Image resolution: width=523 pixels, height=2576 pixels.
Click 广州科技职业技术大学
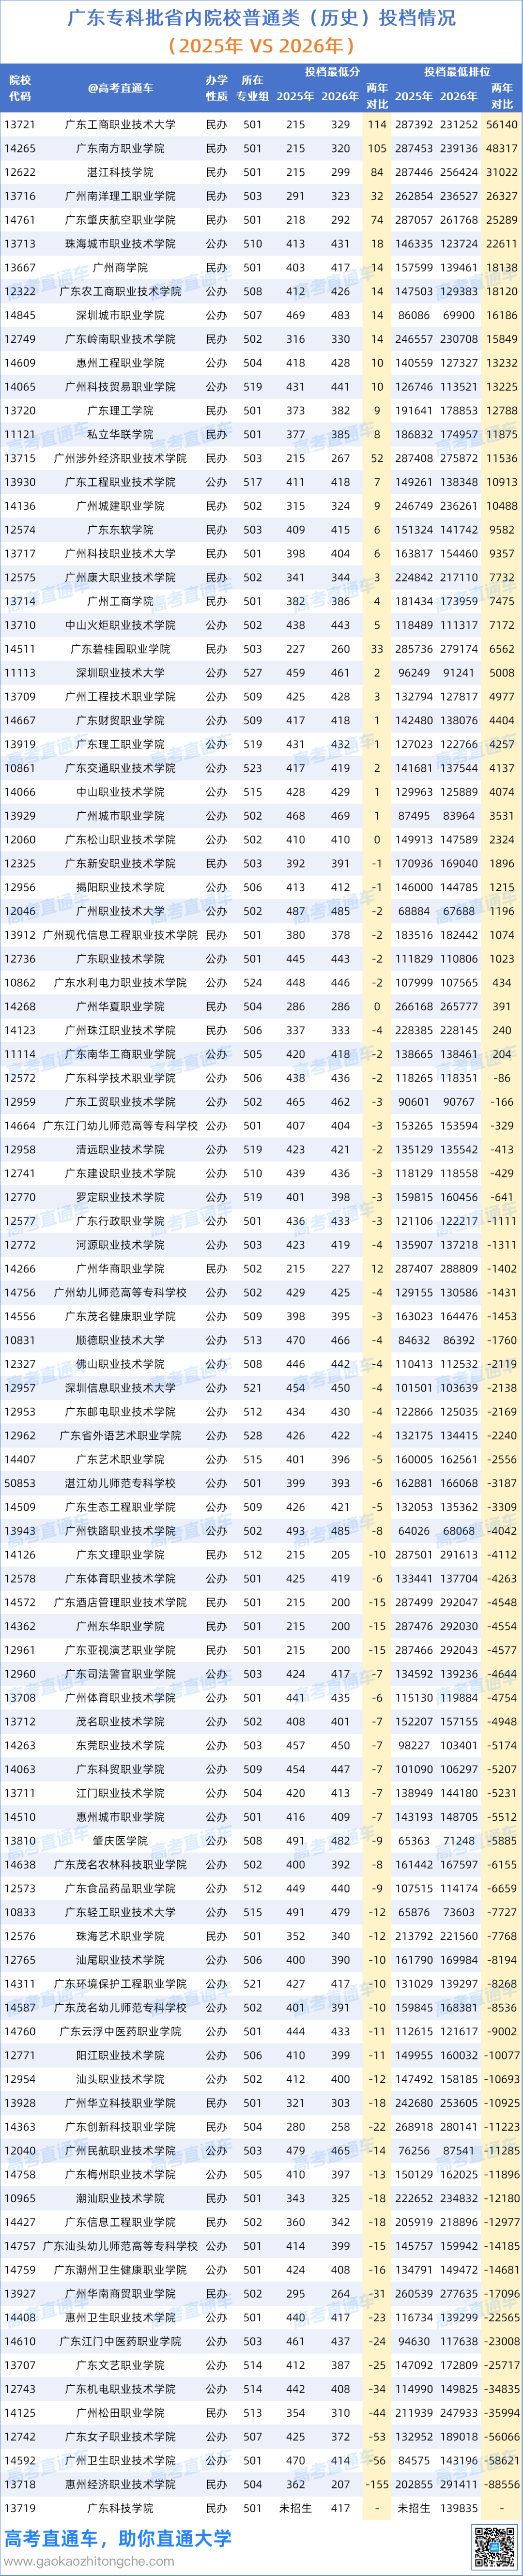point(120,554)
